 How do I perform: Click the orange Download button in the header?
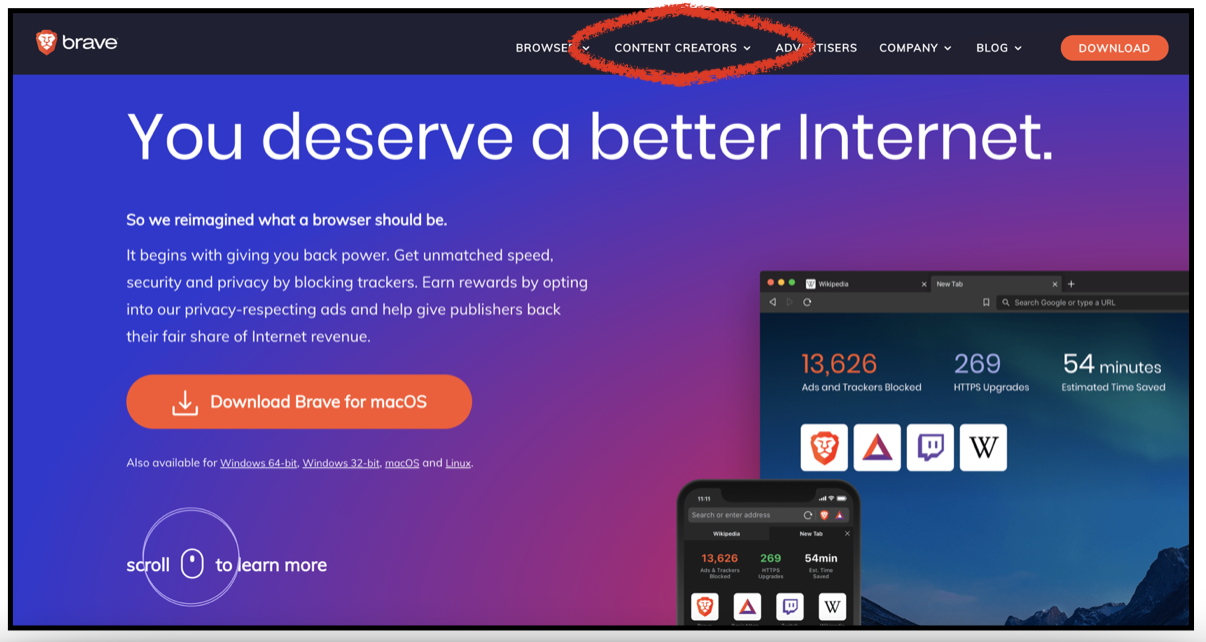click(1114, 48)
